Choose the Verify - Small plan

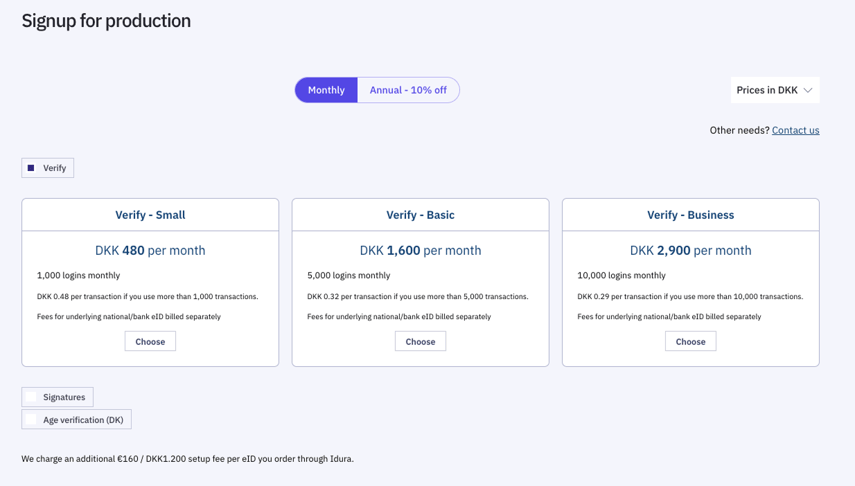click(x=150, y=341)
